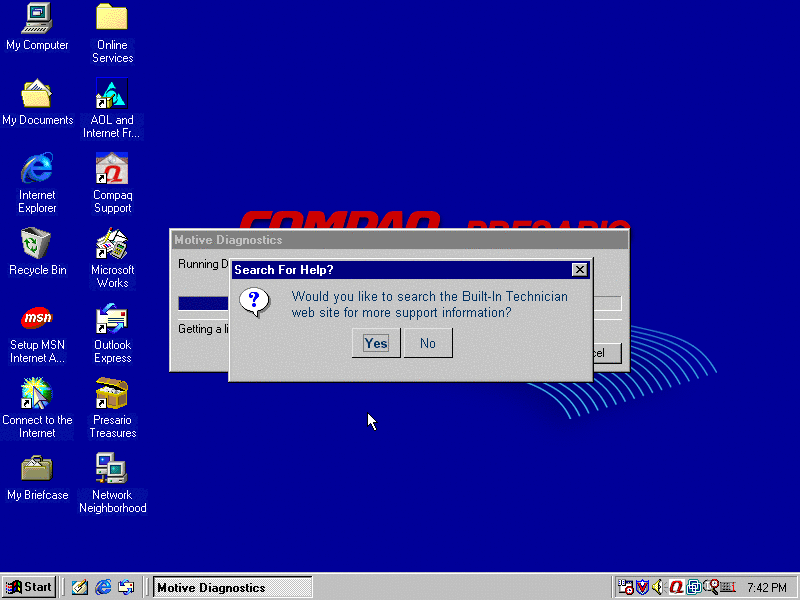Click the Show Desktop quick launch icon
The width and height of the screenshot is (800, 600).
coord(80,587)
